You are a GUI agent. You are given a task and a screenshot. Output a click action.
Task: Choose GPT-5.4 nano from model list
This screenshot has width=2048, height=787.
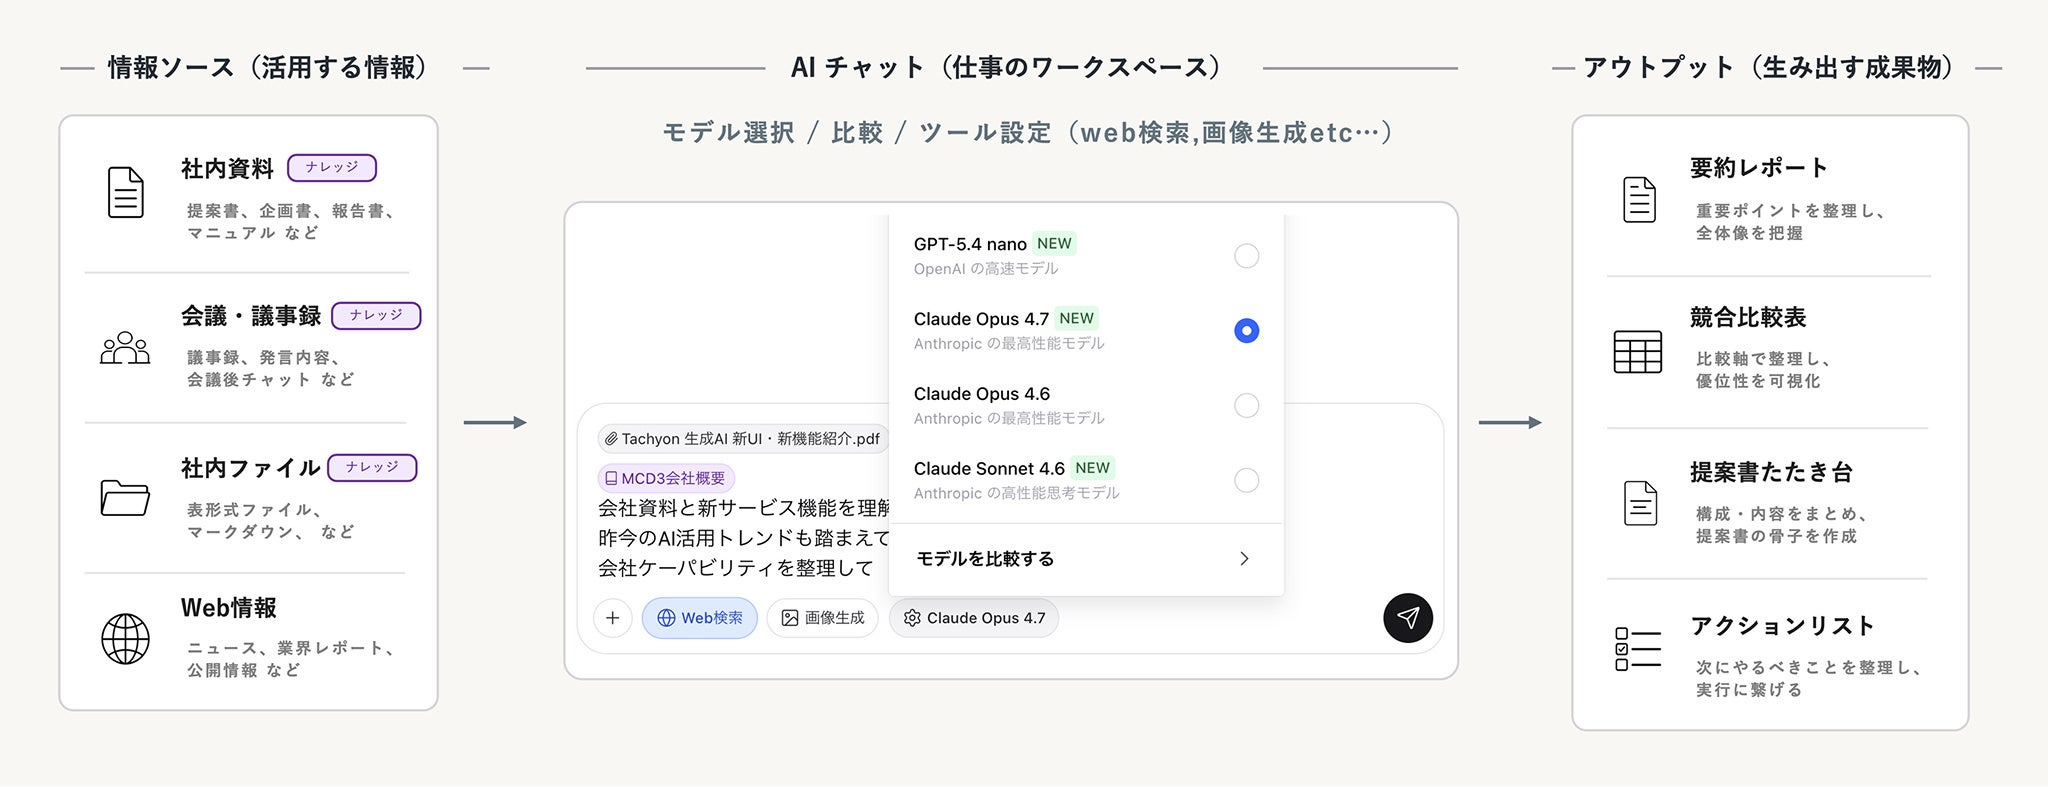click(x=1086, y=256)
